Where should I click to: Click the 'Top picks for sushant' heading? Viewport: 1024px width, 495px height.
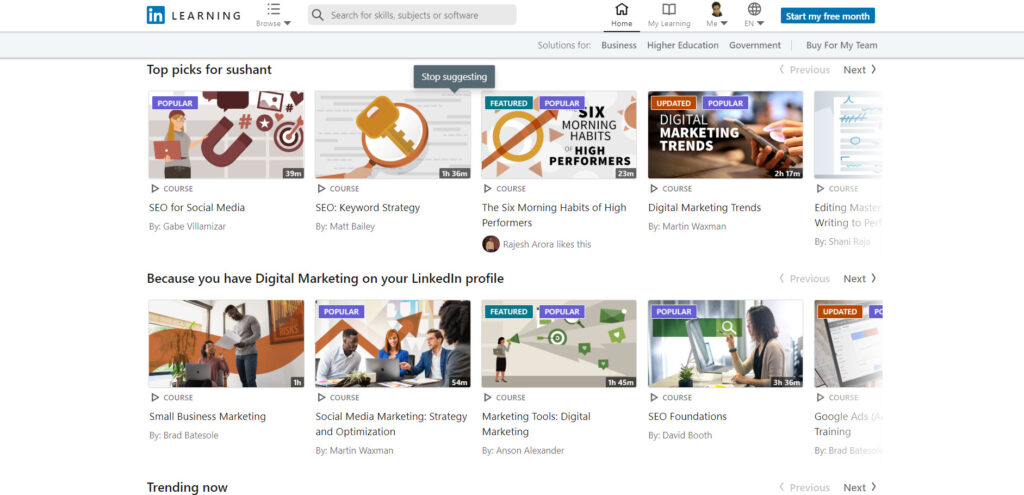click(209, 70)
